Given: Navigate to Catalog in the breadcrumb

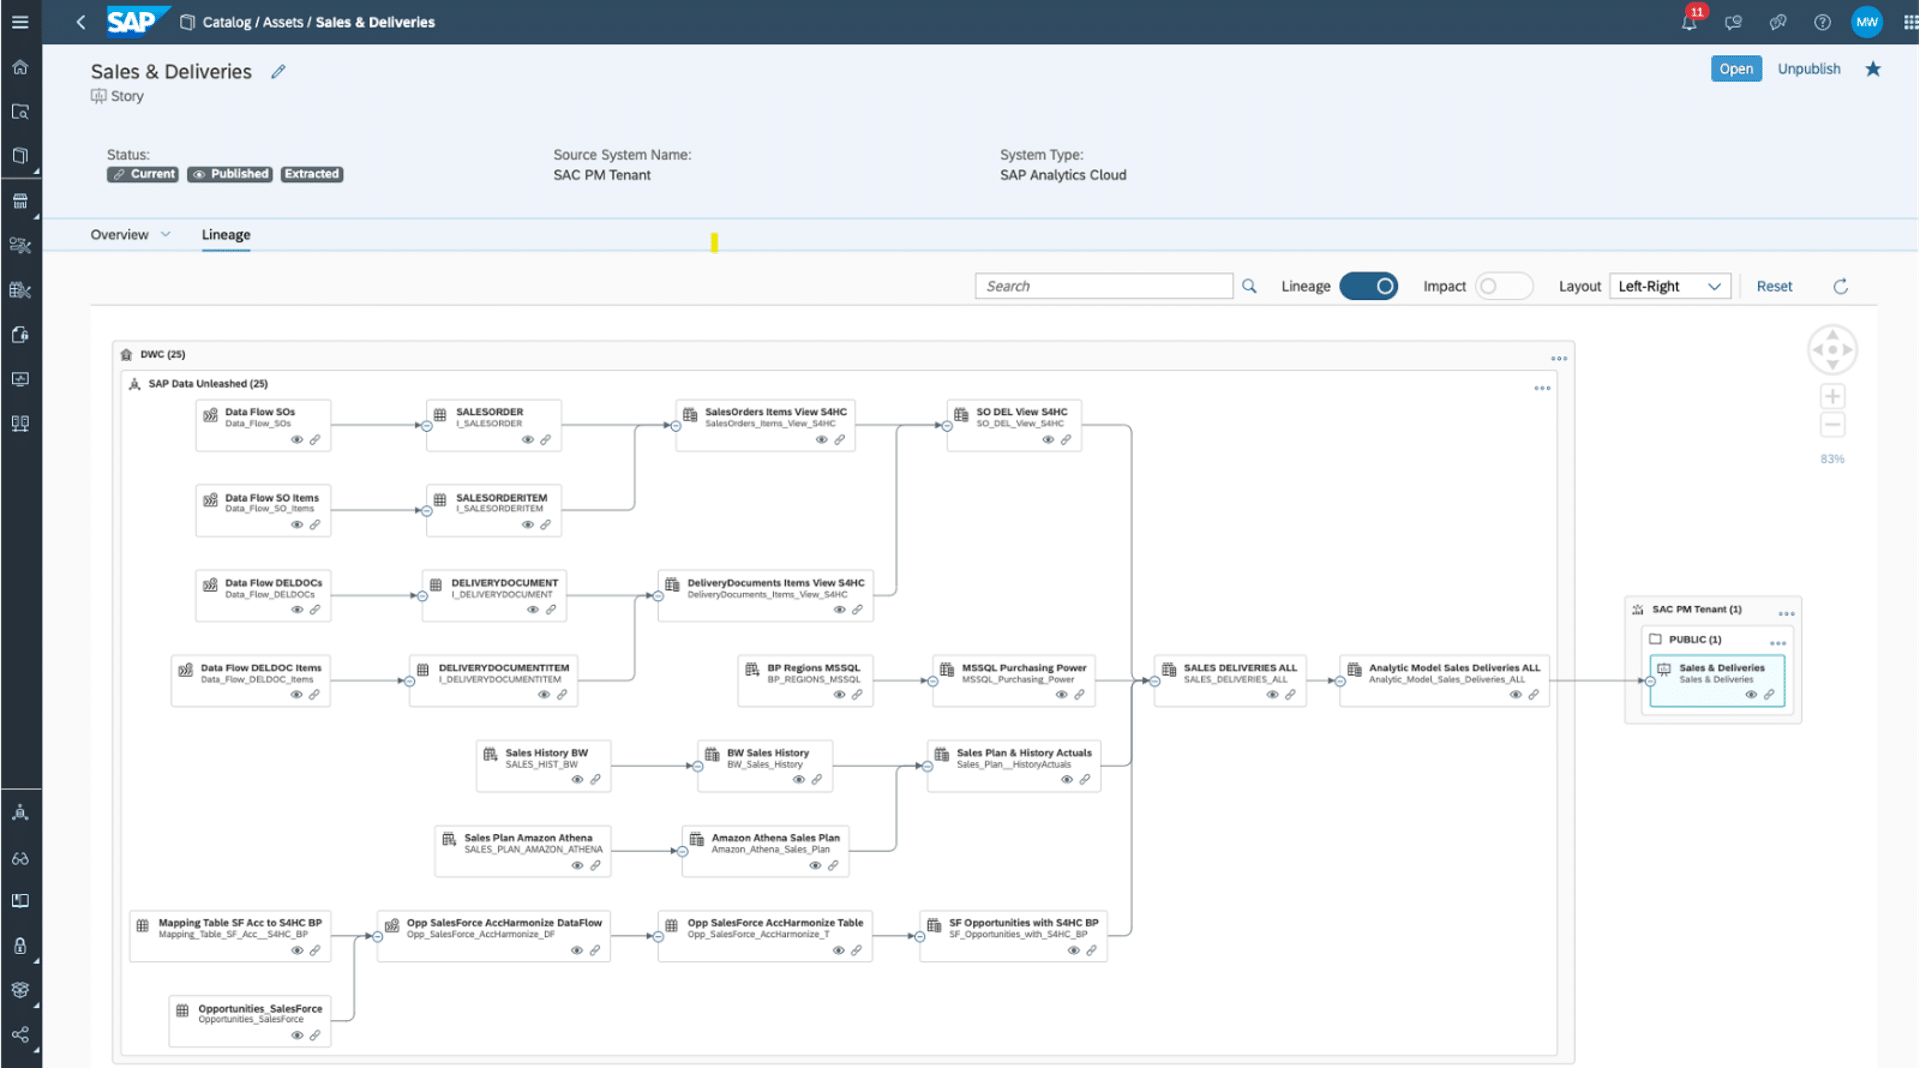Looking at the screenshot, I should pyautogui.click(x=227, y=22).
